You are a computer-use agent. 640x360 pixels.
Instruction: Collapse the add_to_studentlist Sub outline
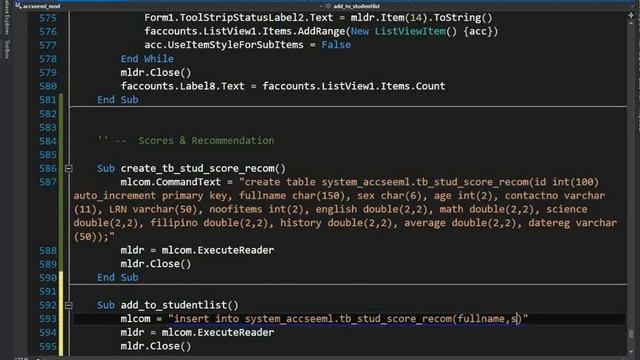(69, 305)
